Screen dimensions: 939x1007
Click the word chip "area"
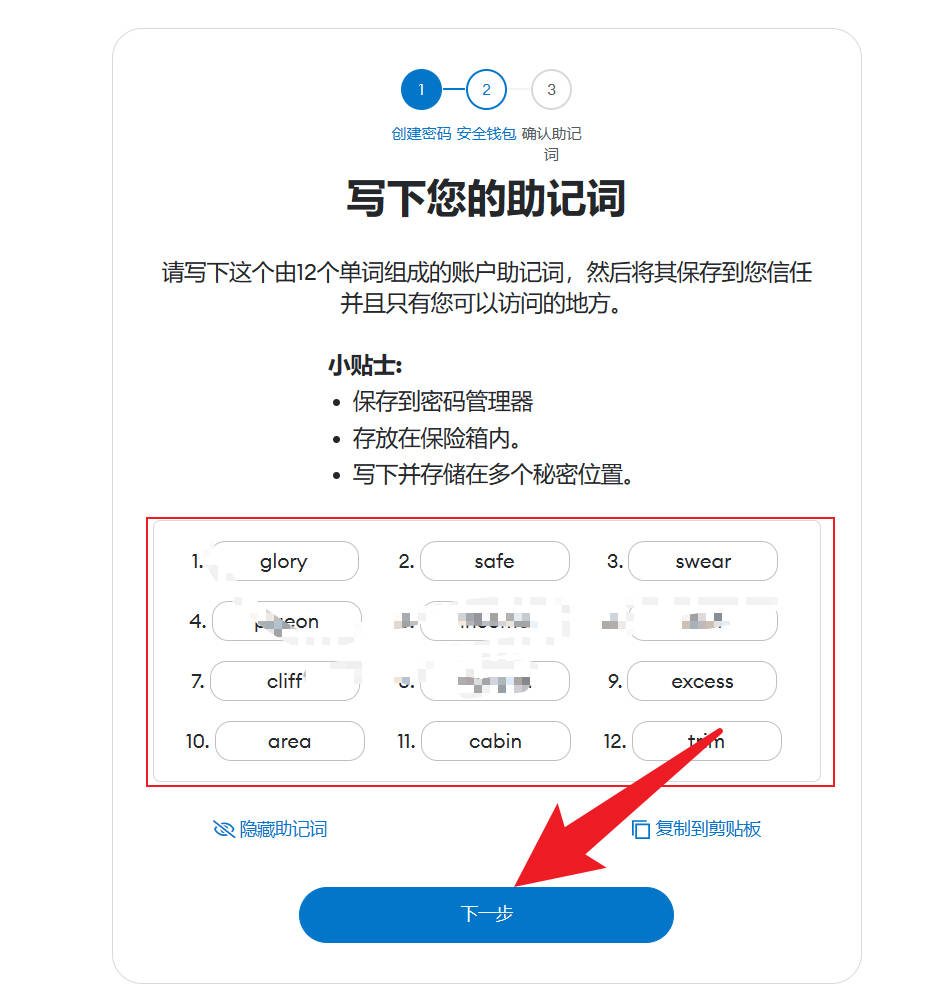click(290, 741)
